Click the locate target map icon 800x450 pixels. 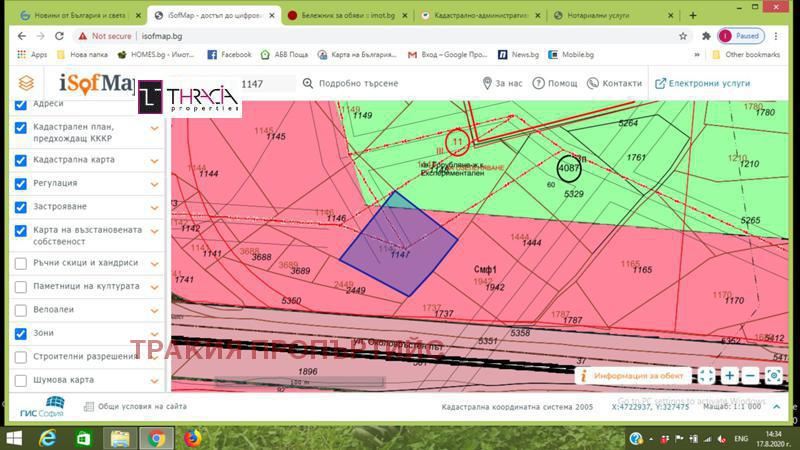coord(774,376)
